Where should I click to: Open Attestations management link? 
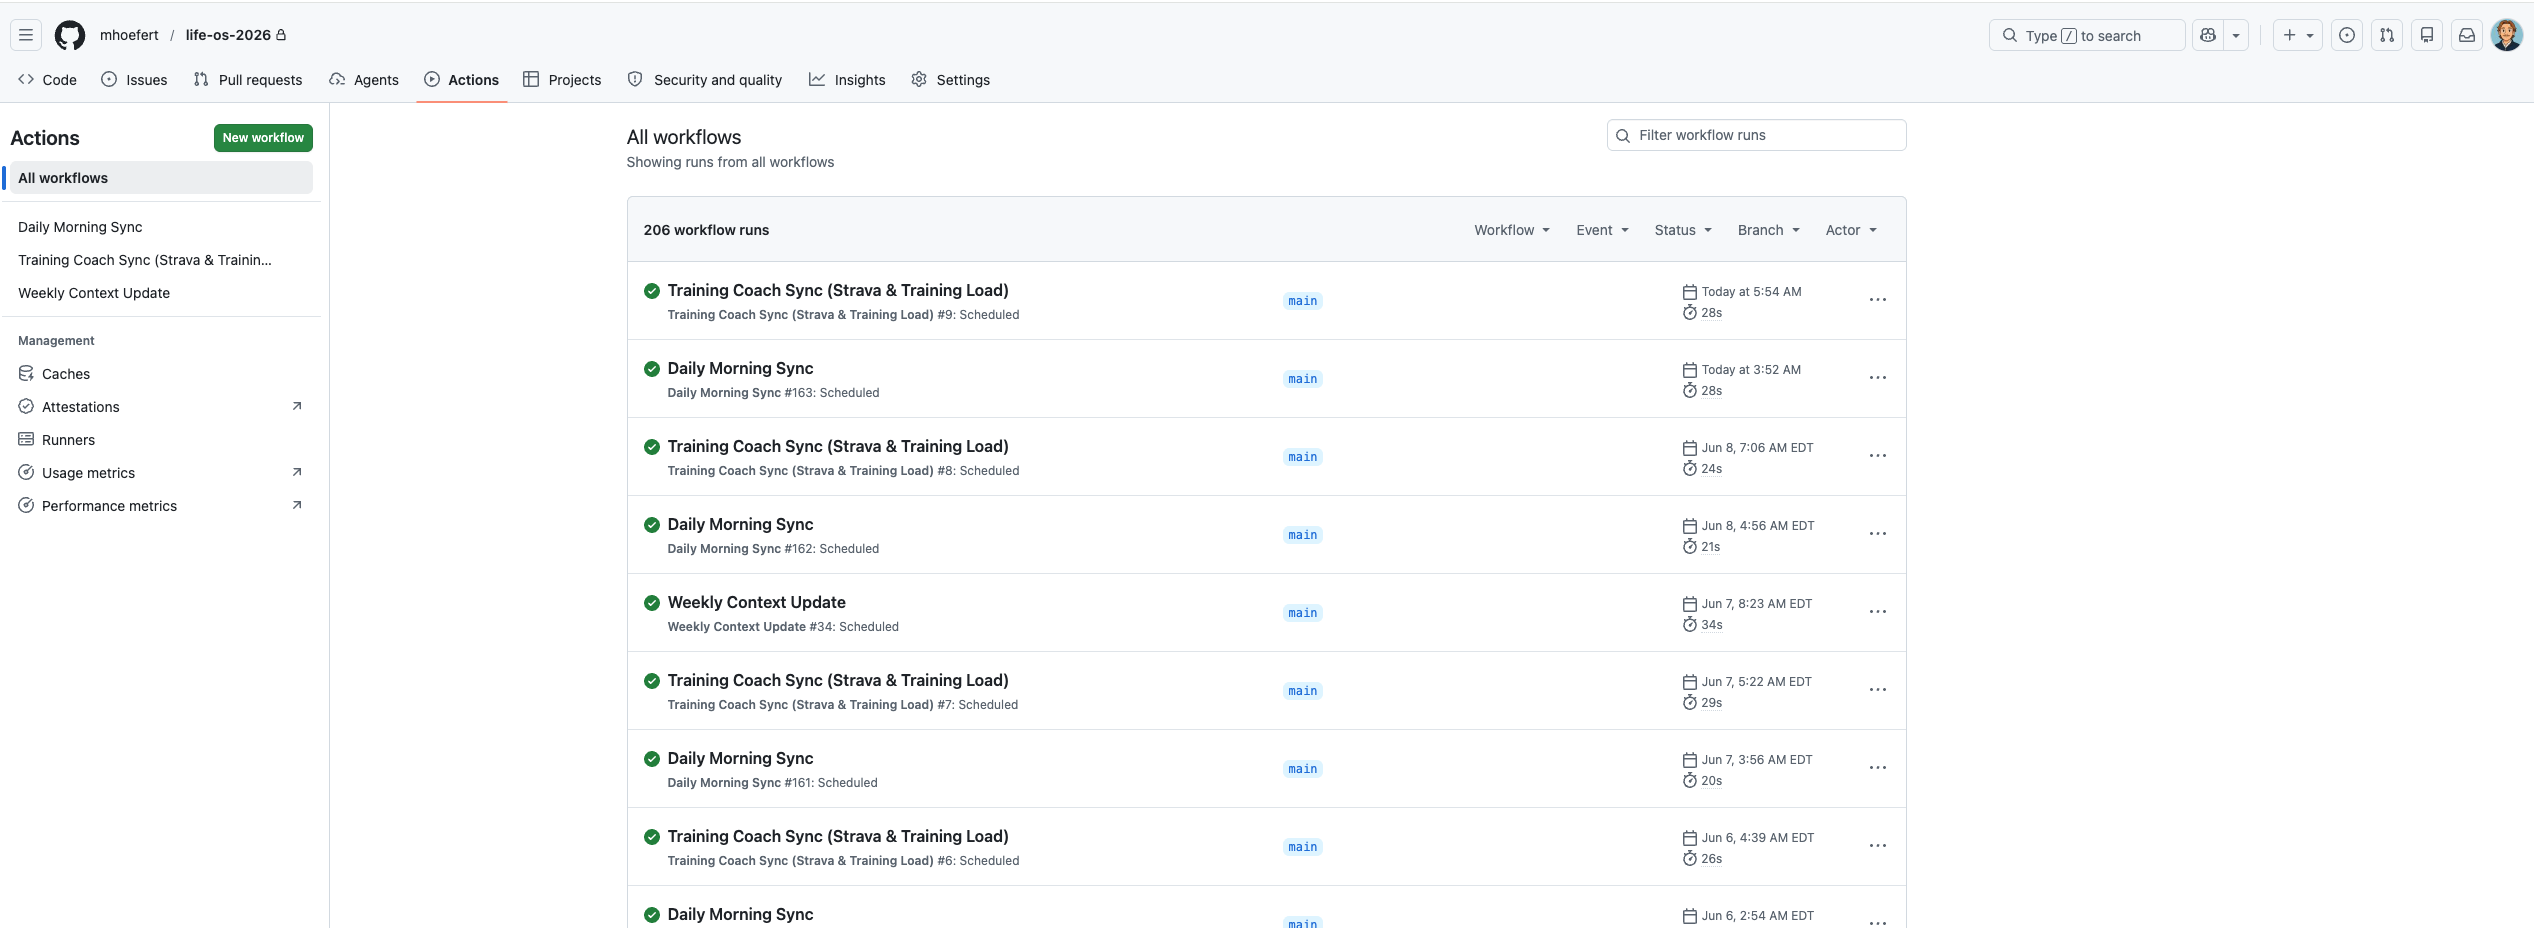tap(160, 407)
